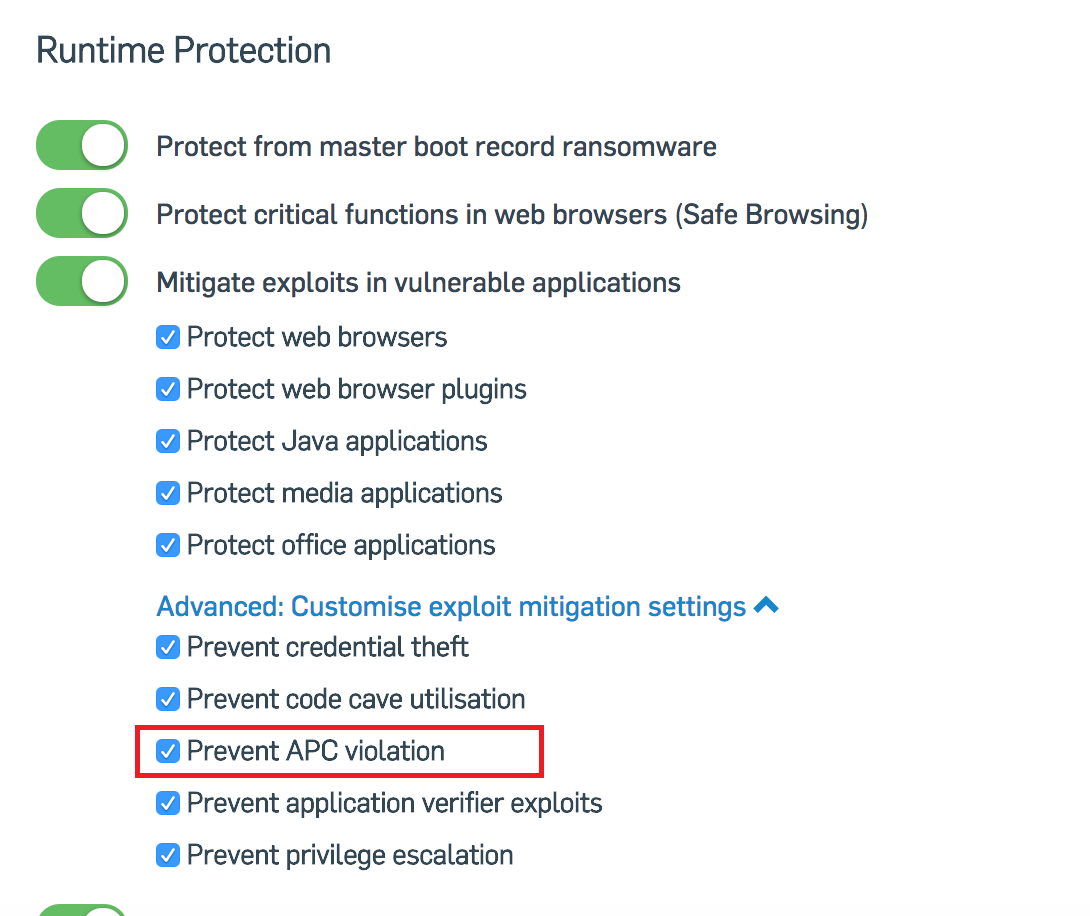Untick the Prevent APC violation checkbox
This screenshot has width=1090, height=916.
point(168,751)
